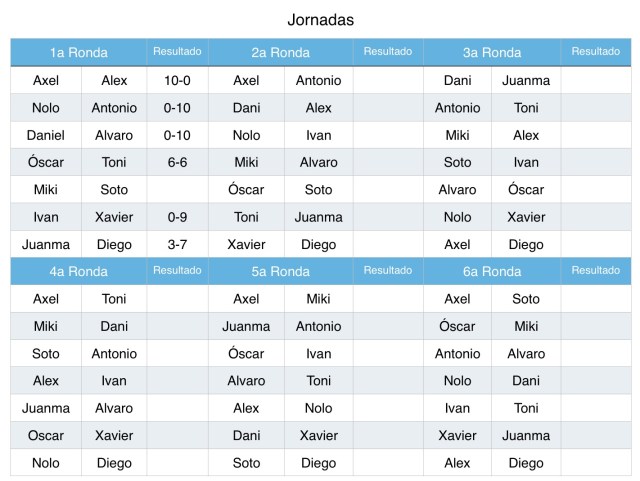The image size is (640, 481).
Task: Select the 3-7 result cell
Action: (177, 244)
